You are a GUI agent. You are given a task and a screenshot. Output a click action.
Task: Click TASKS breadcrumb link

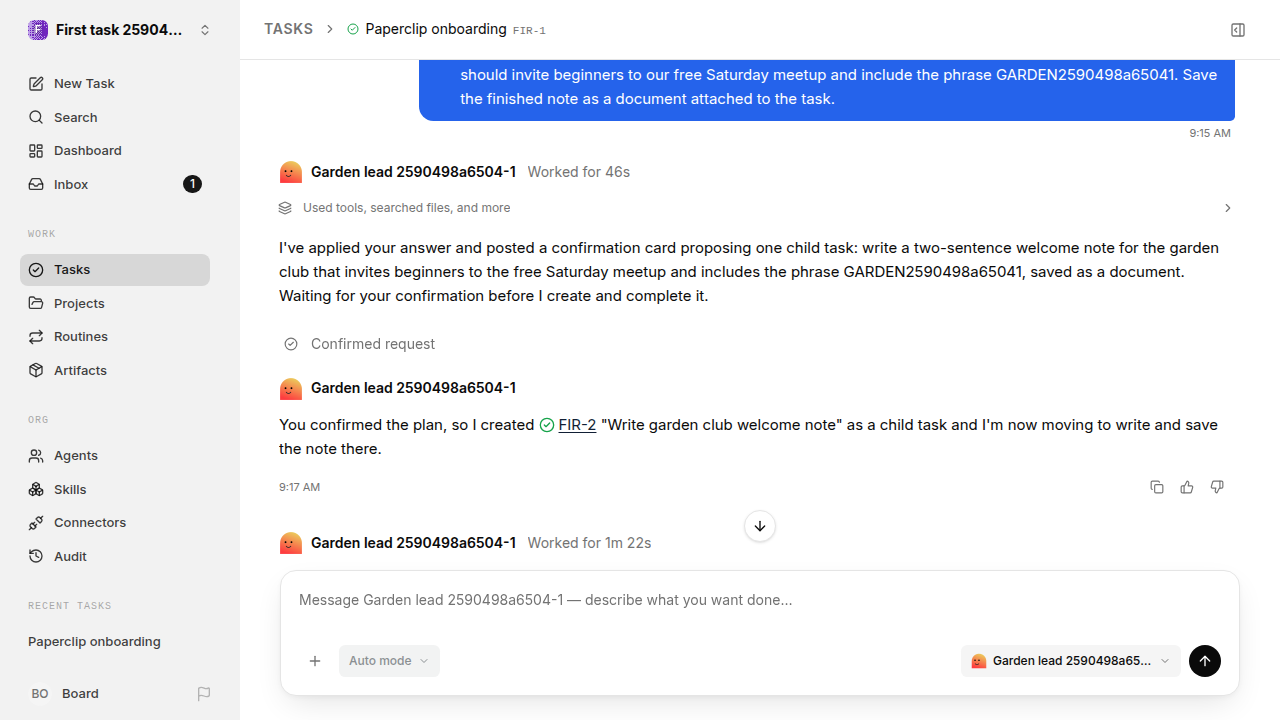[x=288, y=30]
